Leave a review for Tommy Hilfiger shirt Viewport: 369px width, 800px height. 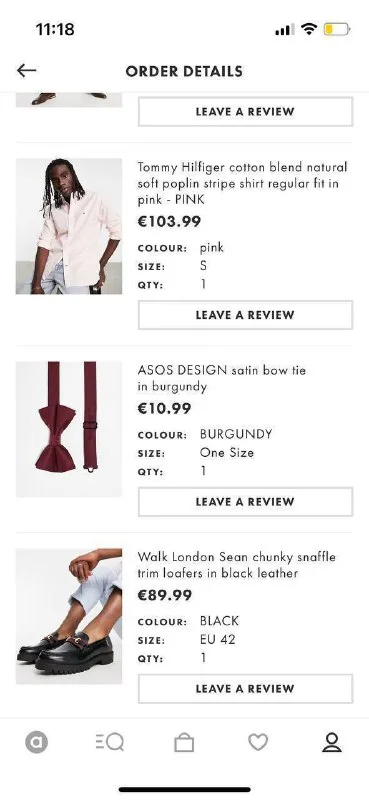[245, 315]
